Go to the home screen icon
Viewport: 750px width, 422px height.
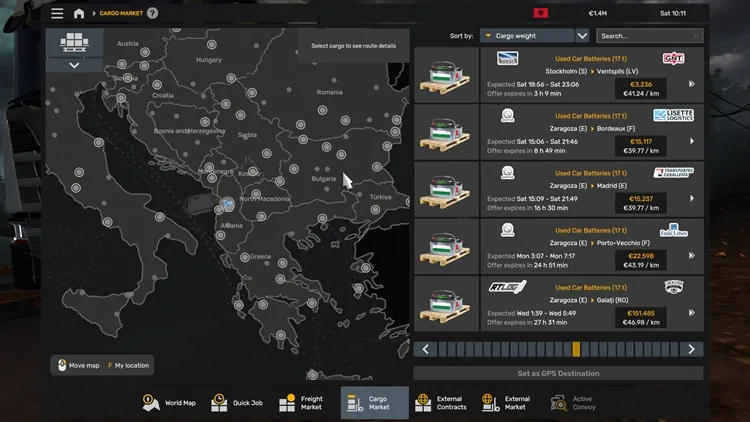point(79,13)
